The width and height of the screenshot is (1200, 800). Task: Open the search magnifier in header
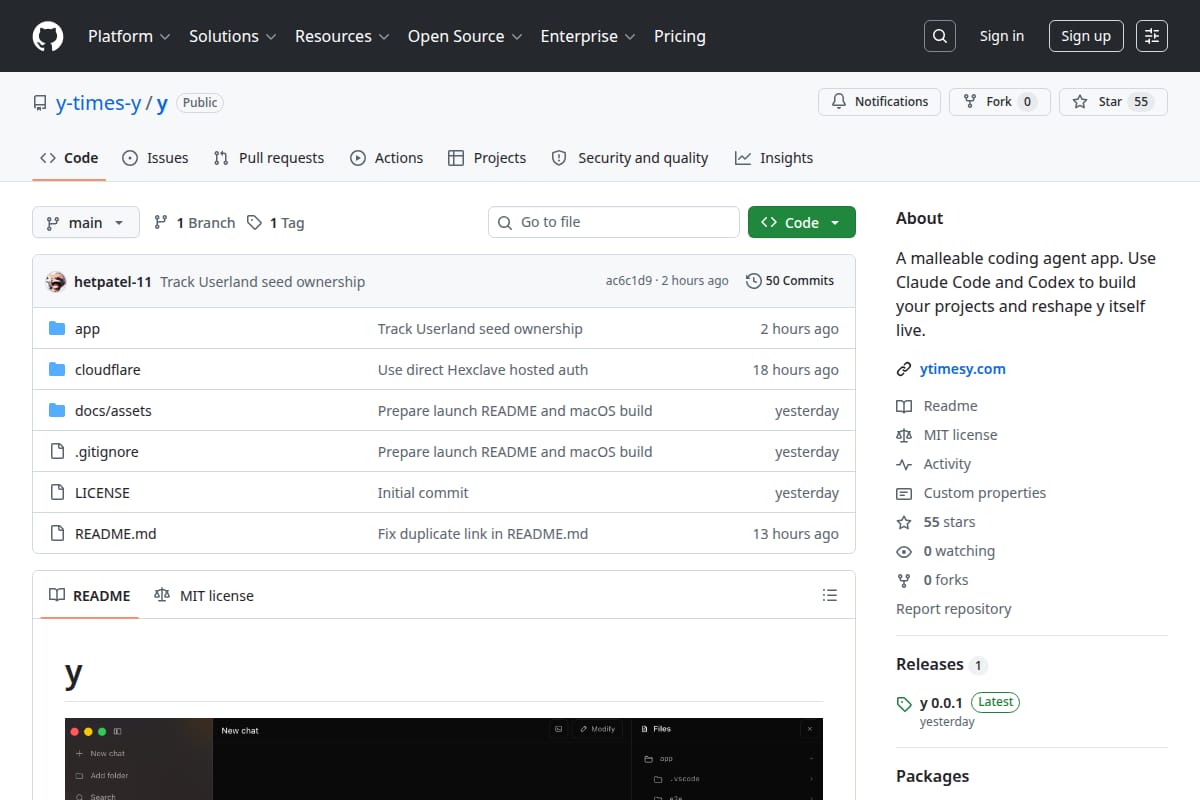point(940,36)
